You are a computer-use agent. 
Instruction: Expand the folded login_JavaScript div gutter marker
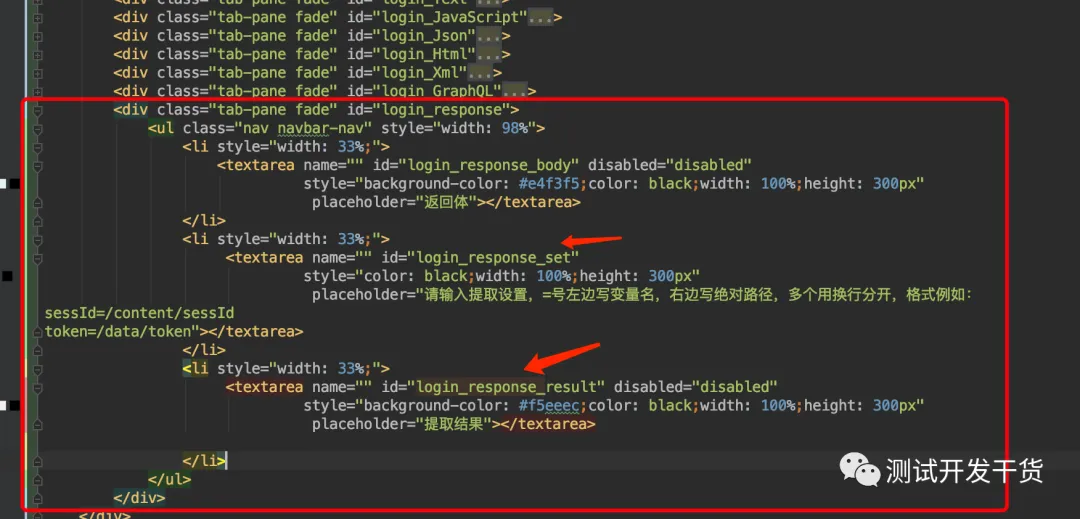point(37,17)
